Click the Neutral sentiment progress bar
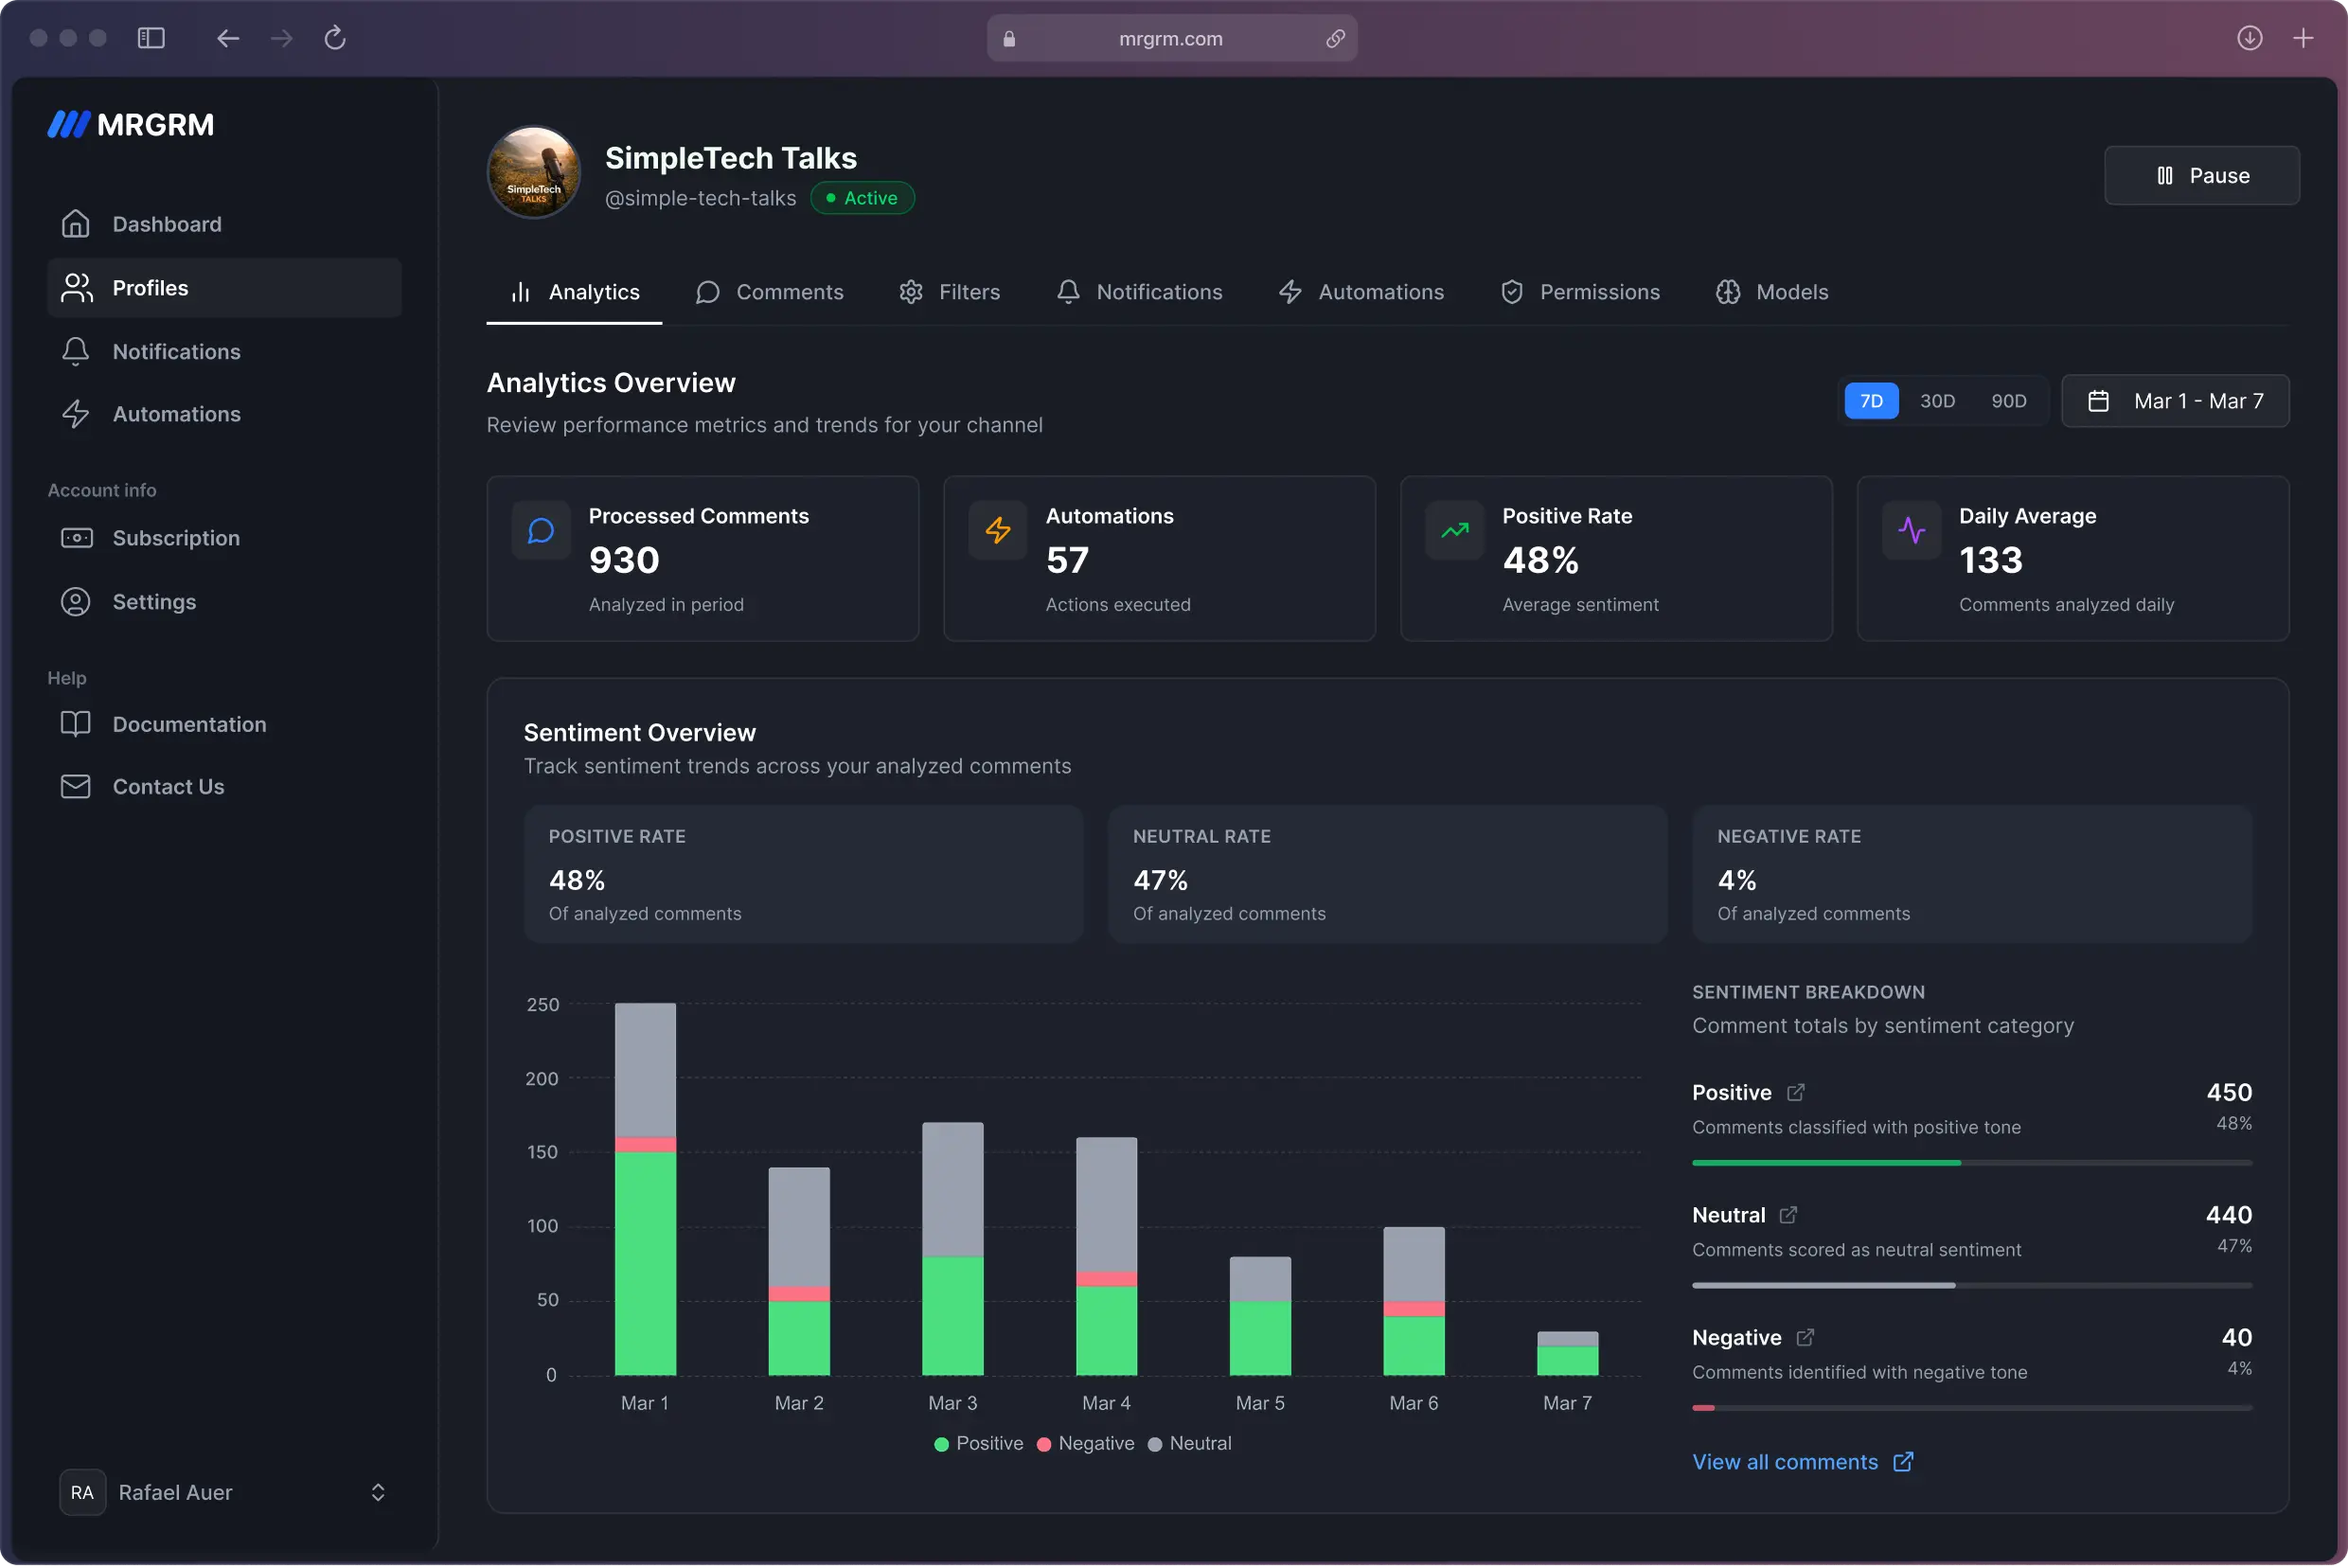Screen dimensions: 2348x1568 click(x=1971, y=1285)
